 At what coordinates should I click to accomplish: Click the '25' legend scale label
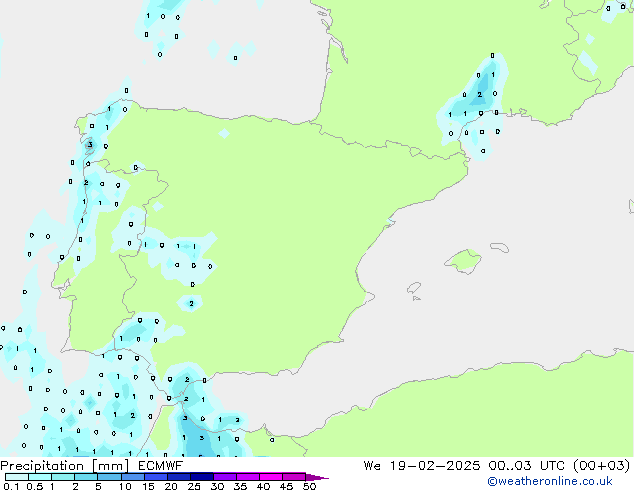click(x=194, y=486)
